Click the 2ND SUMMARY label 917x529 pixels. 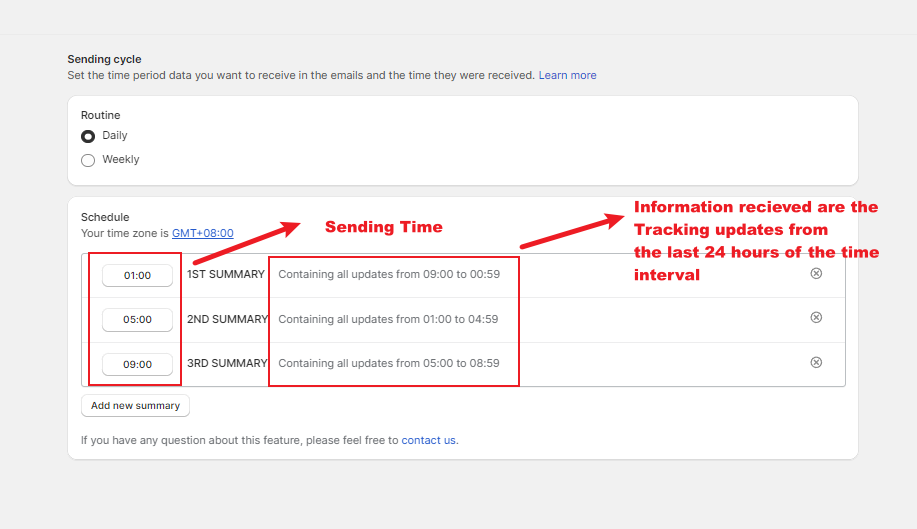[x=227, y=319]
